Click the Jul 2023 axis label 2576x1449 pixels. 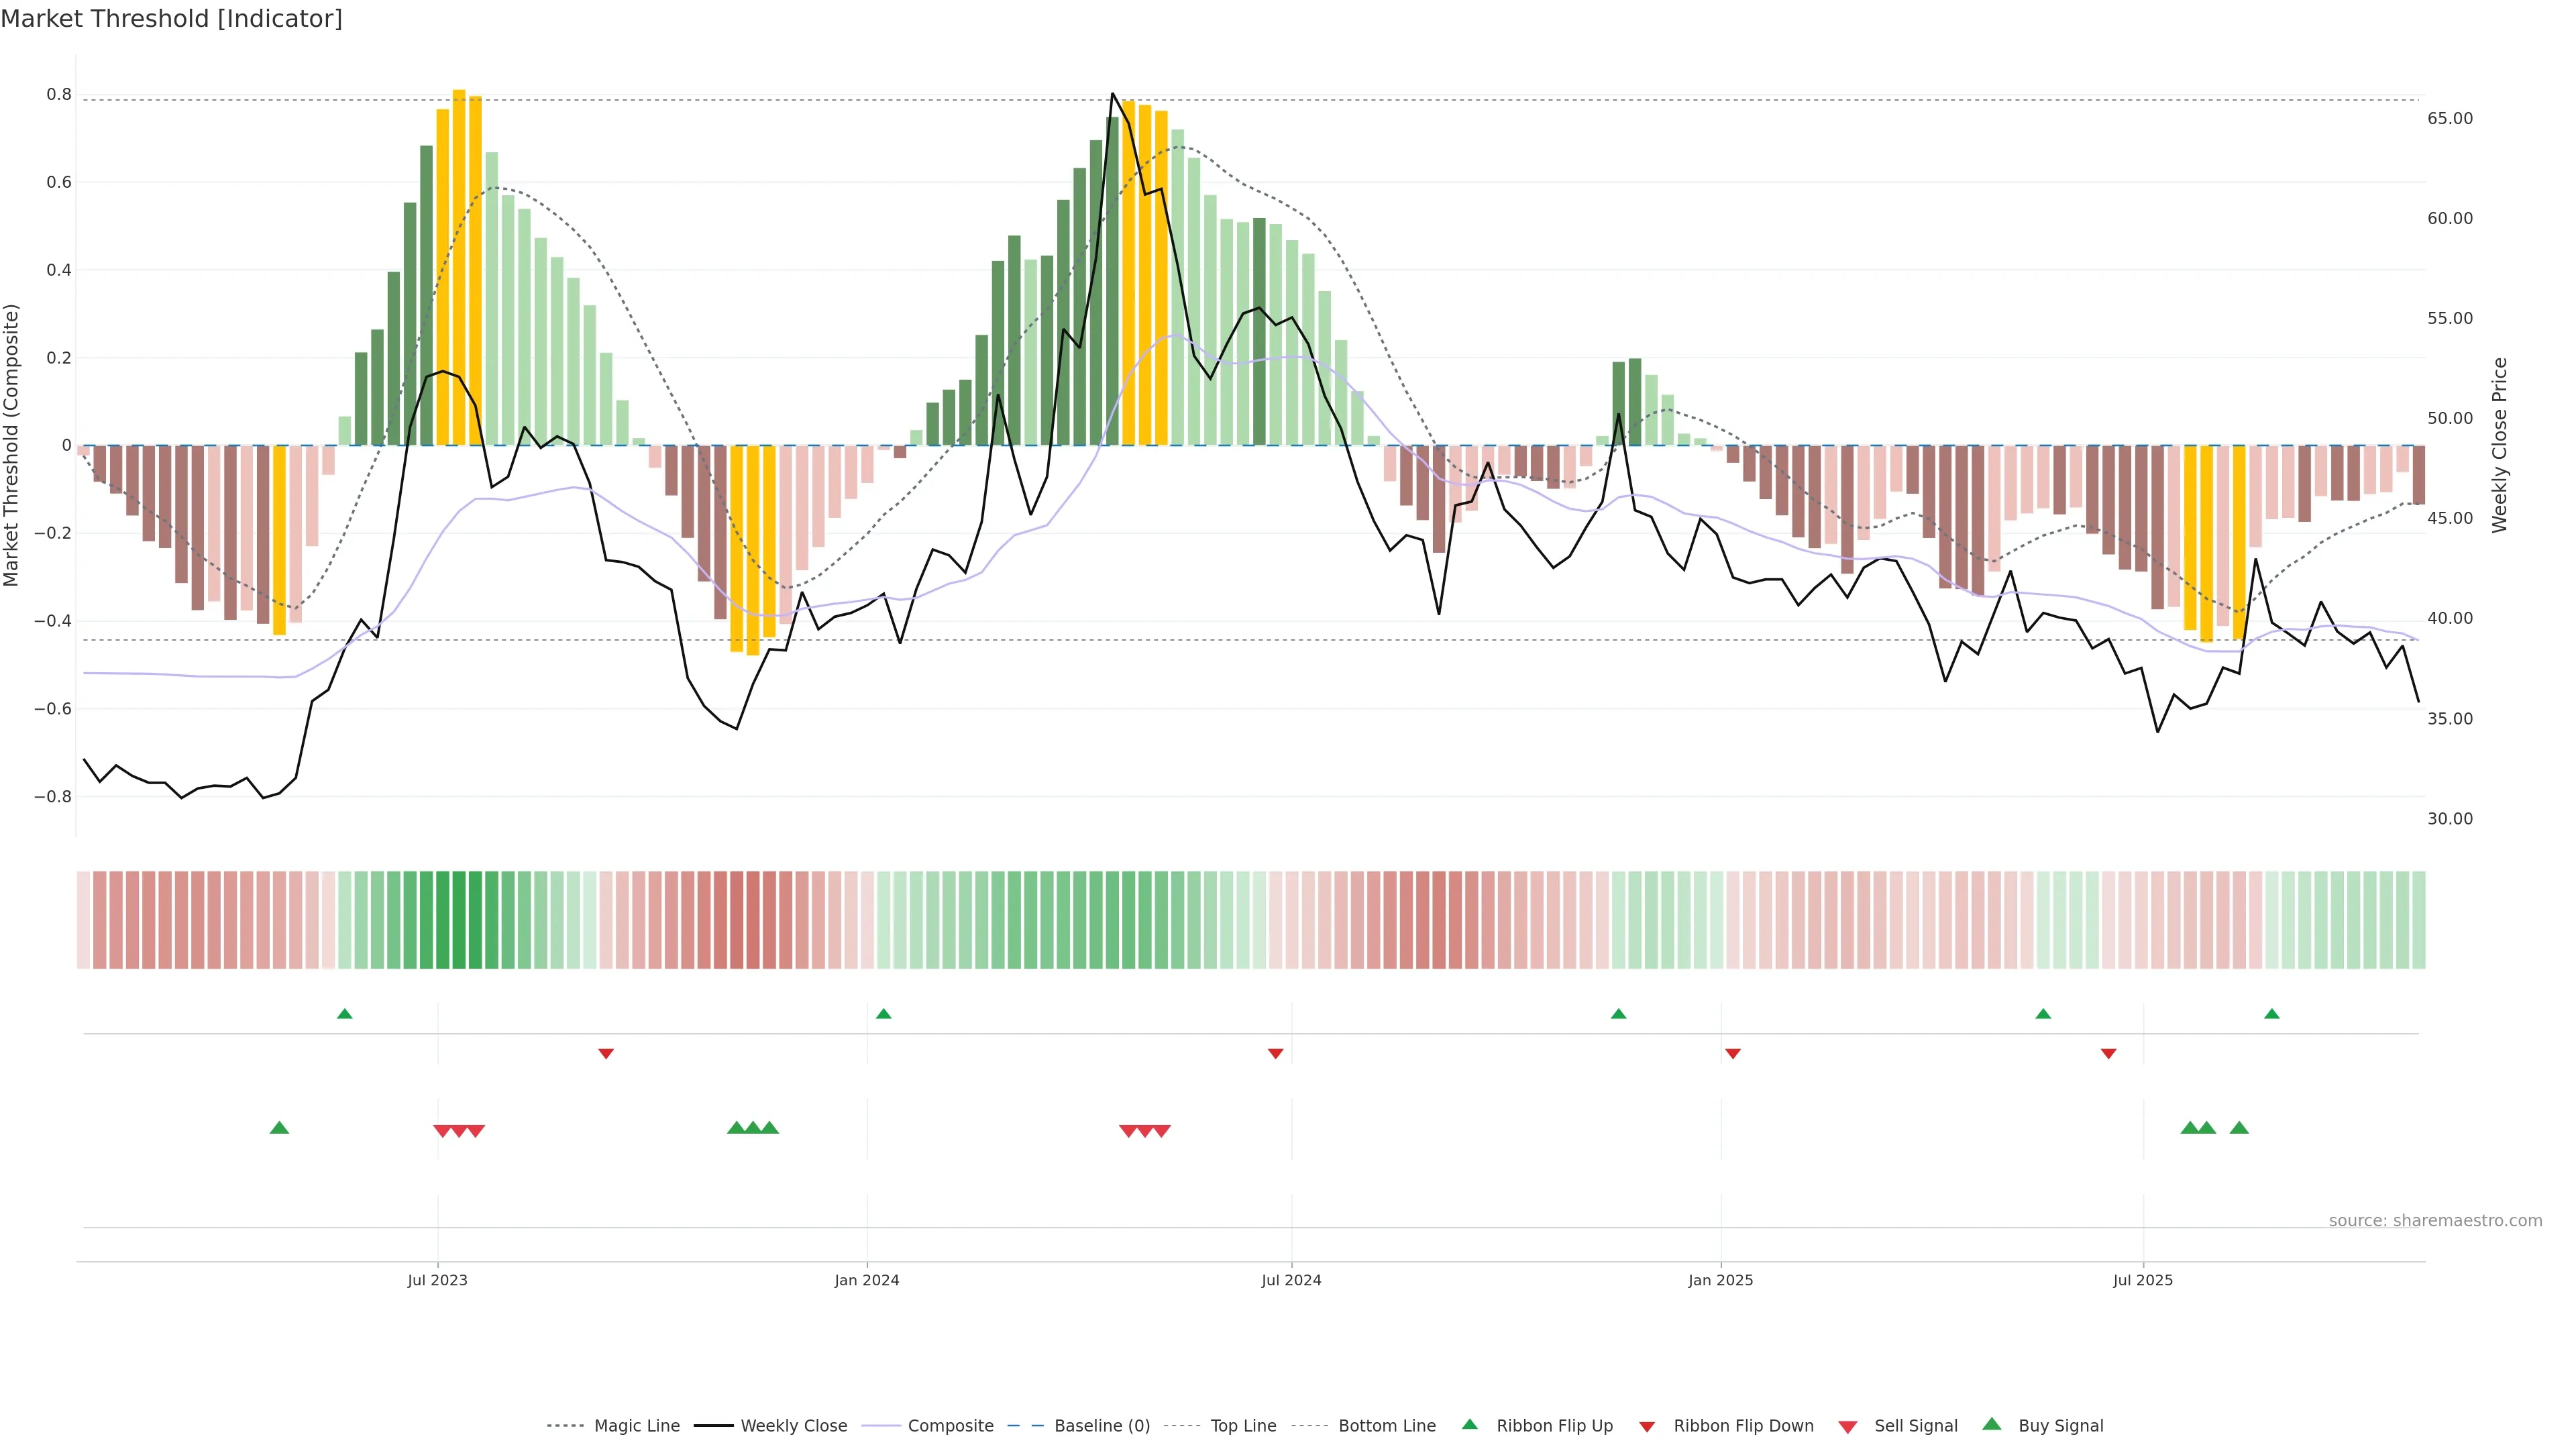[x=437, y=1280]
